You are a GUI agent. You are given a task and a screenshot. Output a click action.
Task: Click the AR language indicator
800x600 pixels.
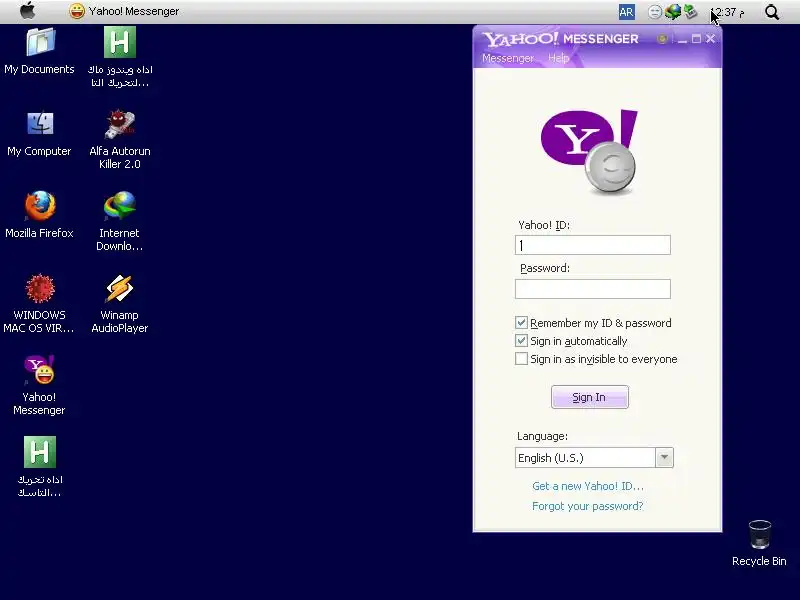(x=627, y=12)
